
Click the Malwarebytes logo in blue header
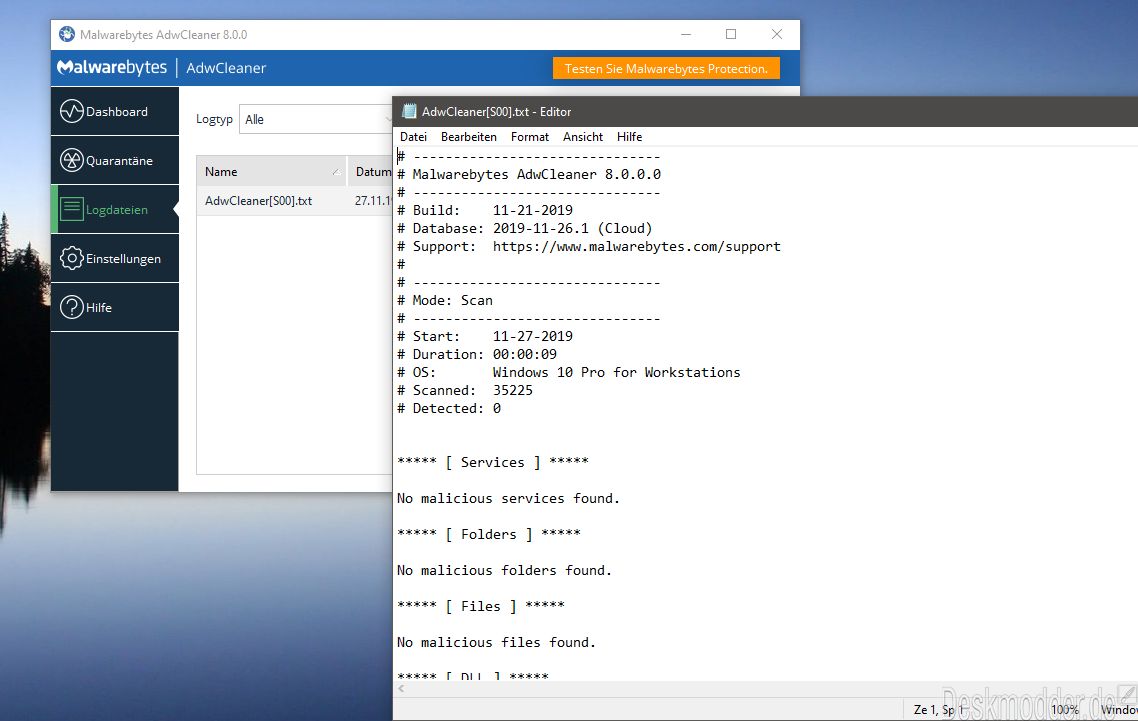point(112,68)
